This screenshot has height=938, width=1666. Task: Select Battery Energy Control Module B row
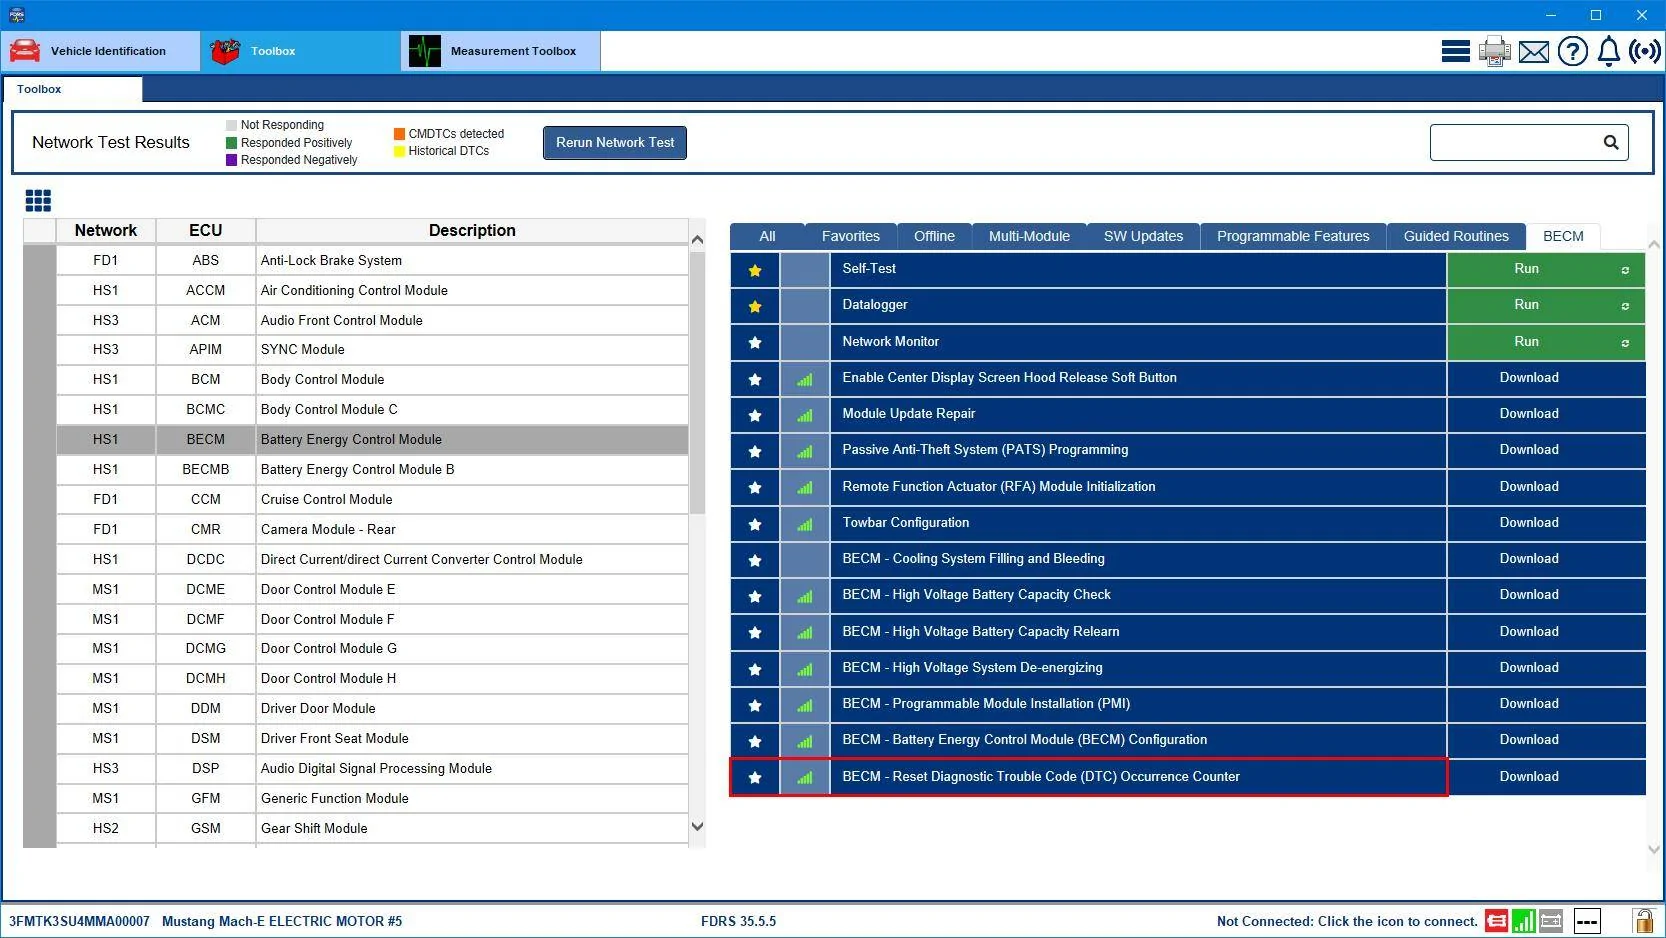click(372, 470)
